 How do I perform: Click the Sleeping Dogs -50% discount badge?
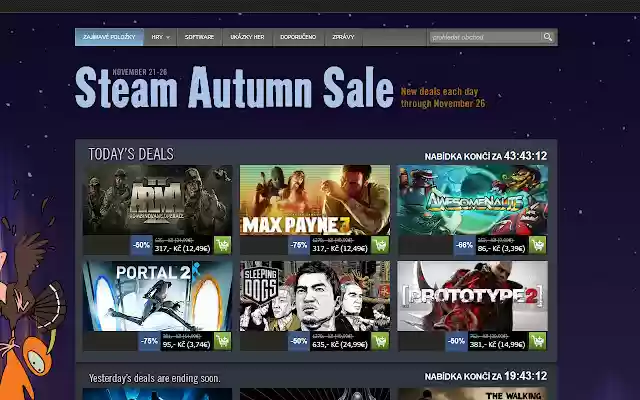point(299,341)
